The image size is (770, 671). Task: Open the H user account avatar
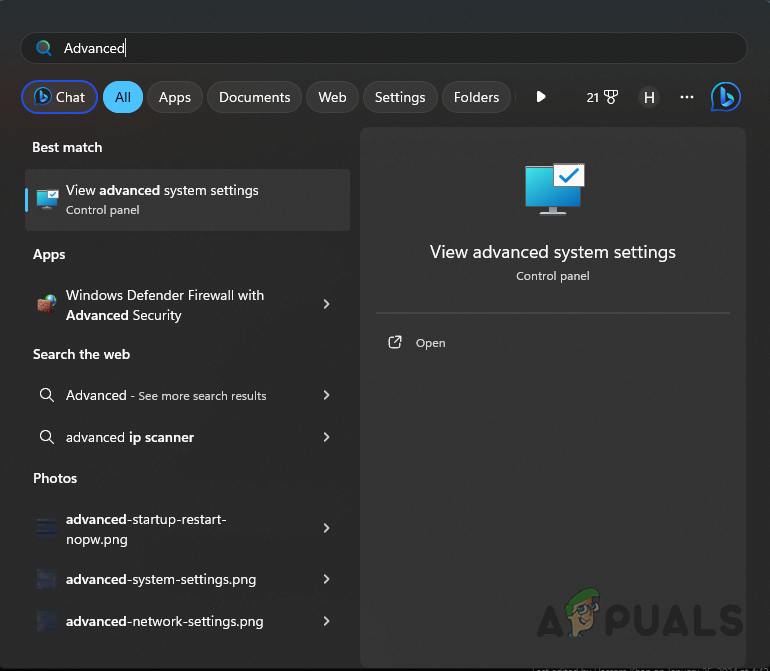point(649,97)
